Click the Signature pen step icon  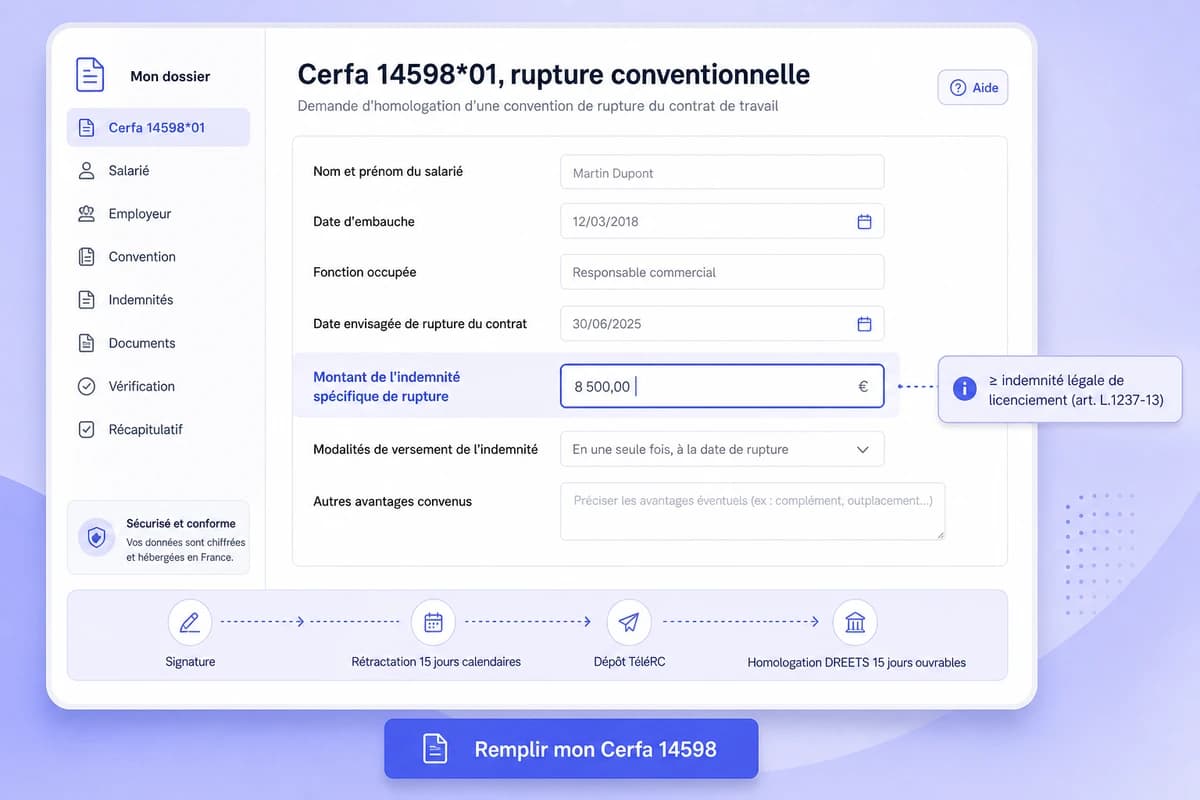(x=190, y=622)
